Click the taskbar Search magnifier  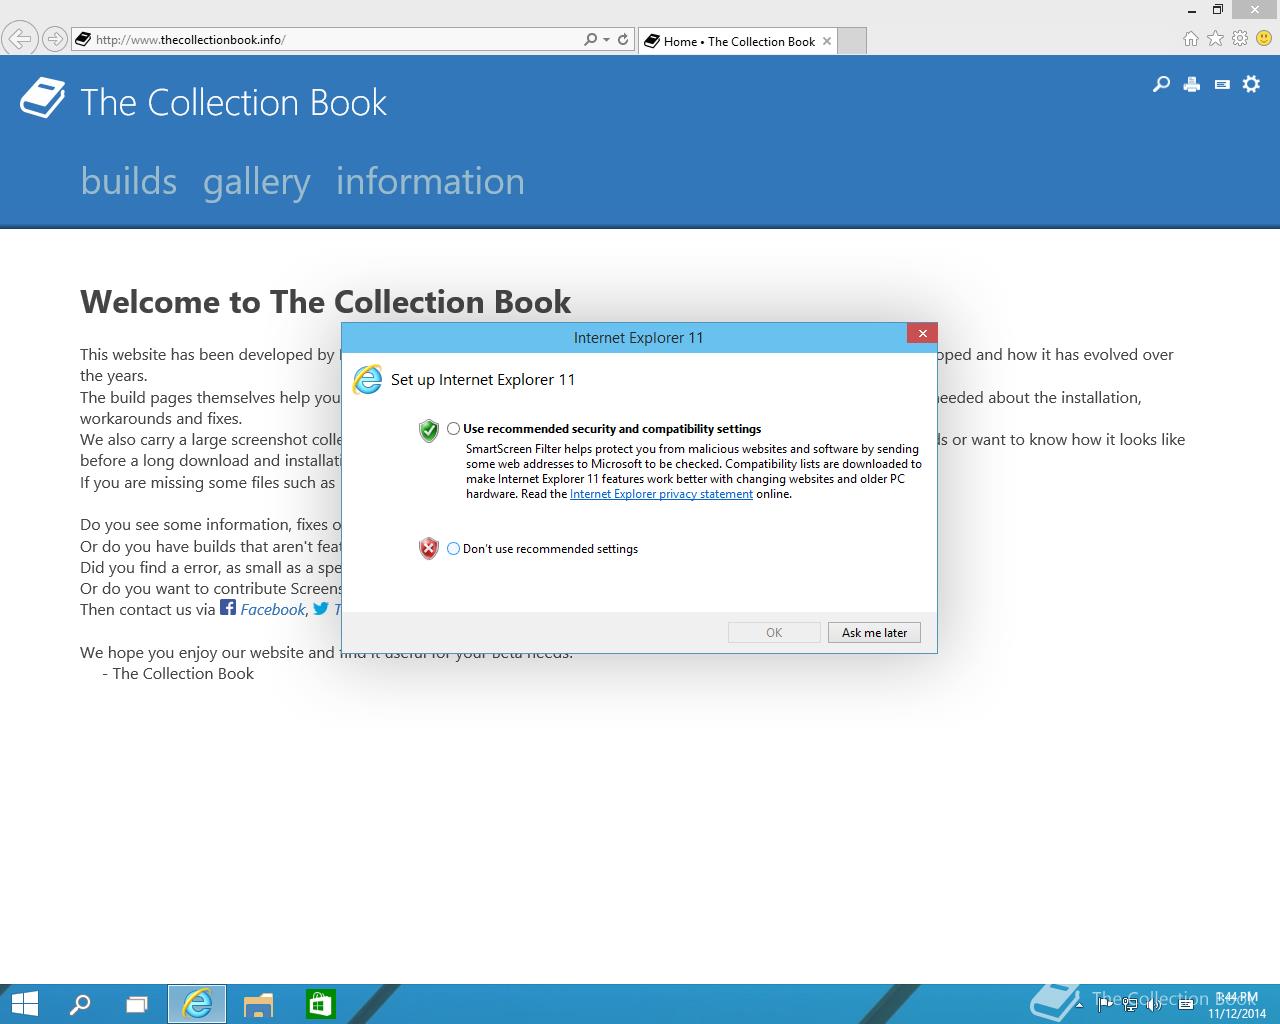pos(79,1004)
